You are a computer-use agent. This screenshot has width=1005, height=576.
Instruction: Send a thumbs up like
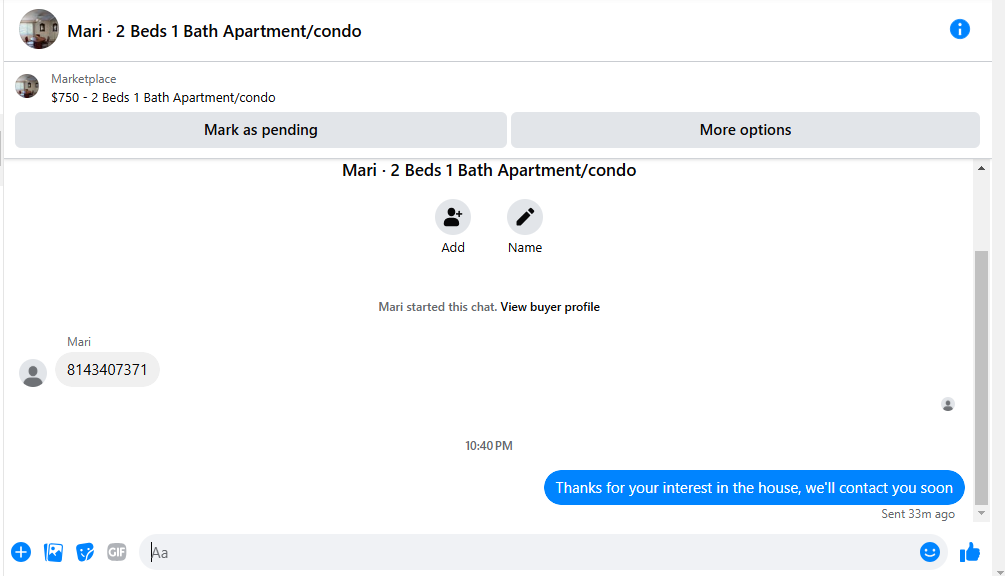970,552
